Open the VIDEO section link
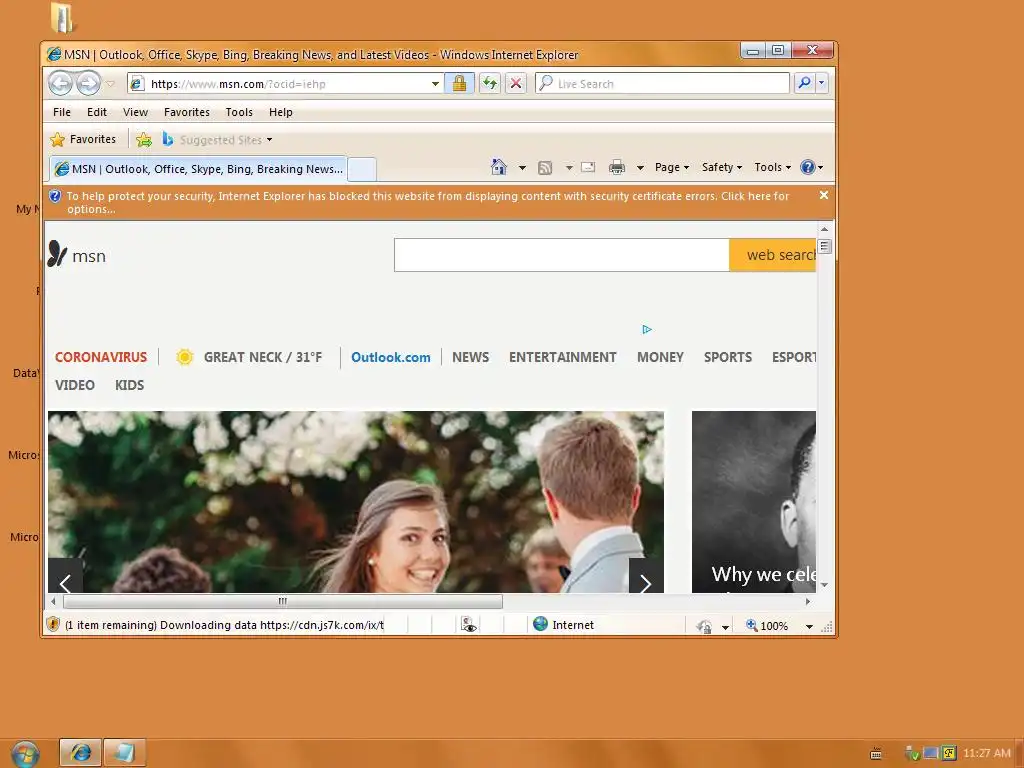Image resolution: width=1024 pixels, height=768 pixels. (74, 385)
